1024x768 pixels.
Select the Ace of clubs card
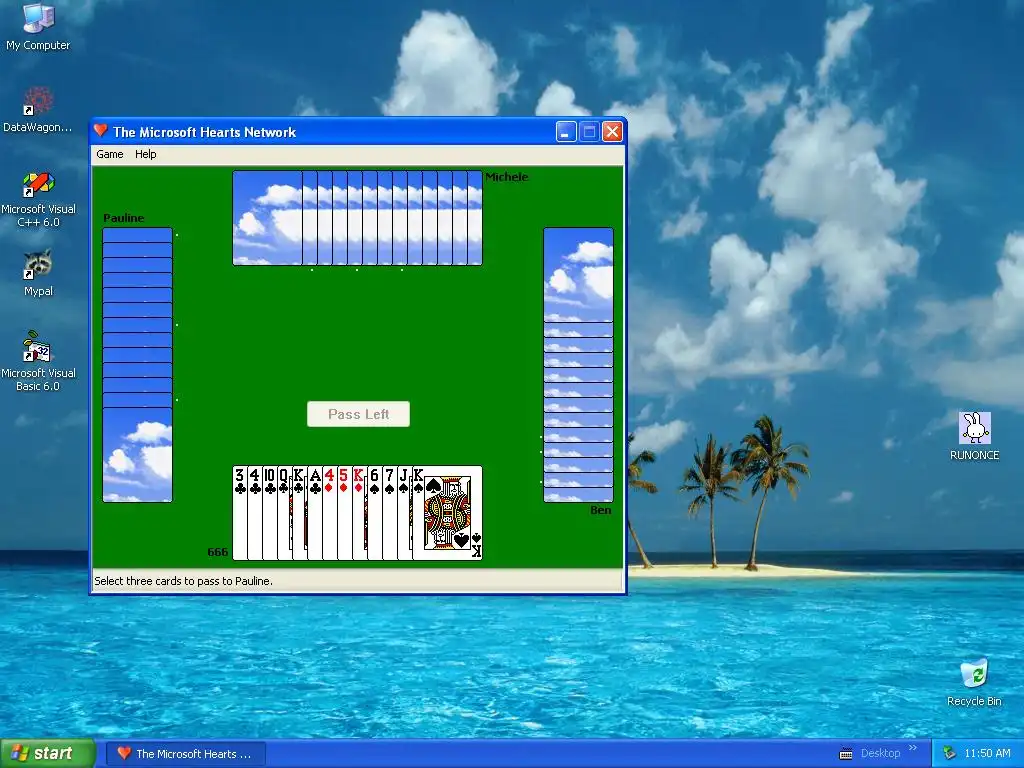pos(315,513)
